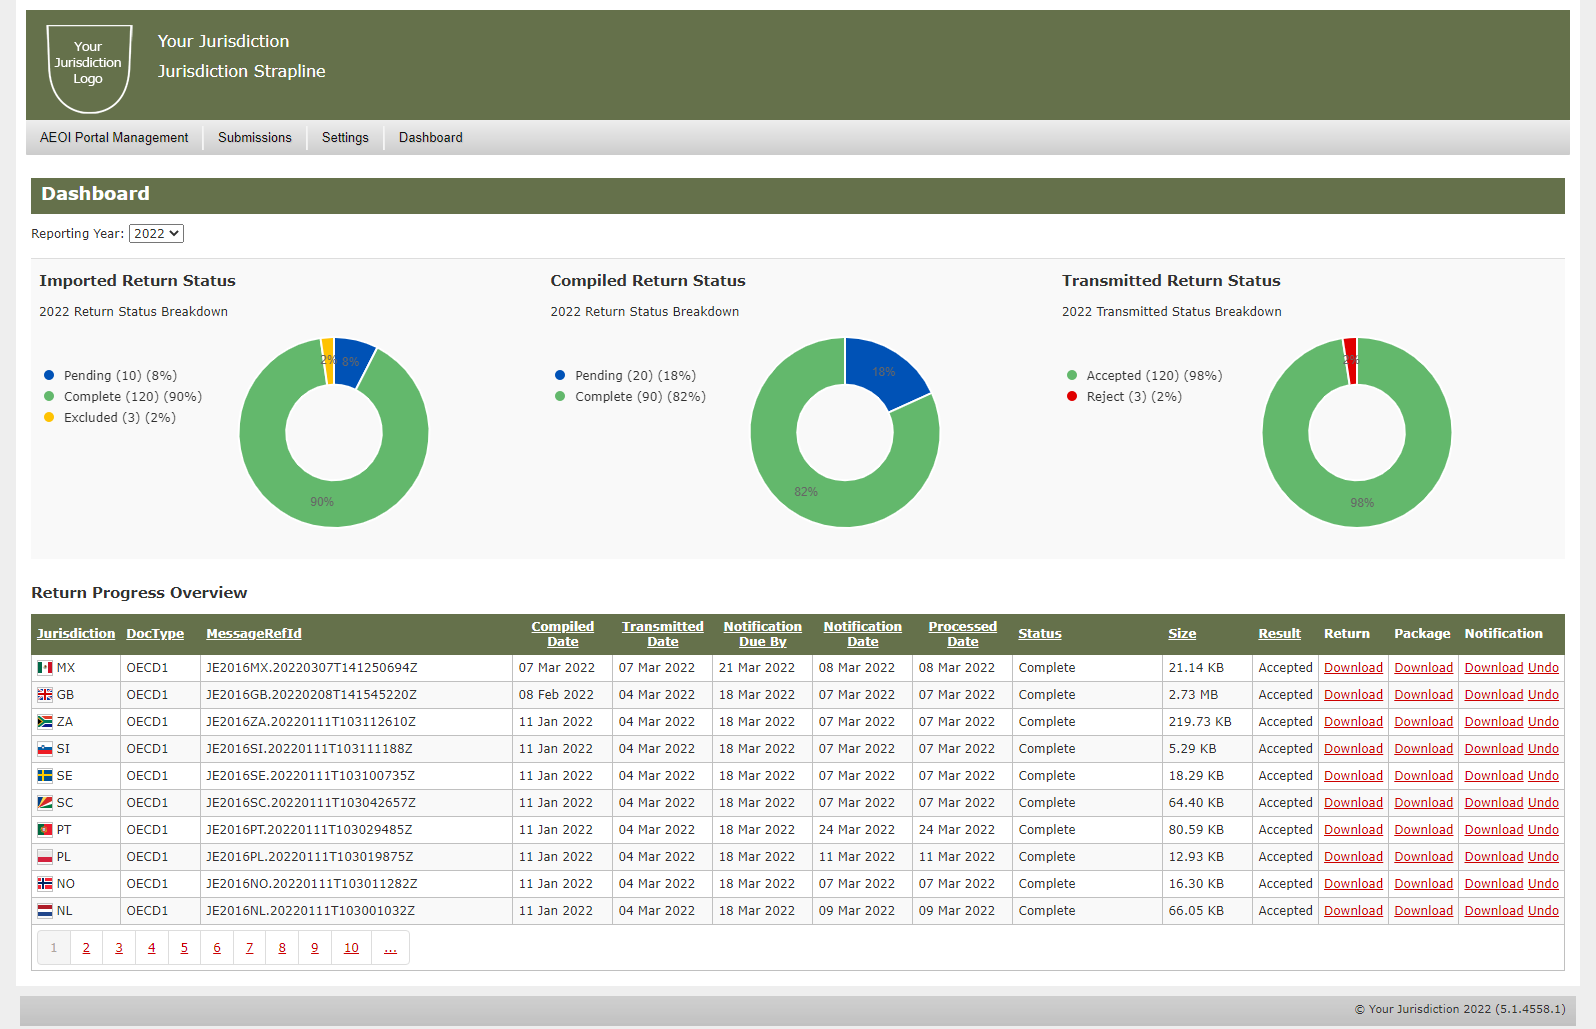Undo the notification for SE row
This screenshot has width=1596, height=1029.
(1543, 776)
